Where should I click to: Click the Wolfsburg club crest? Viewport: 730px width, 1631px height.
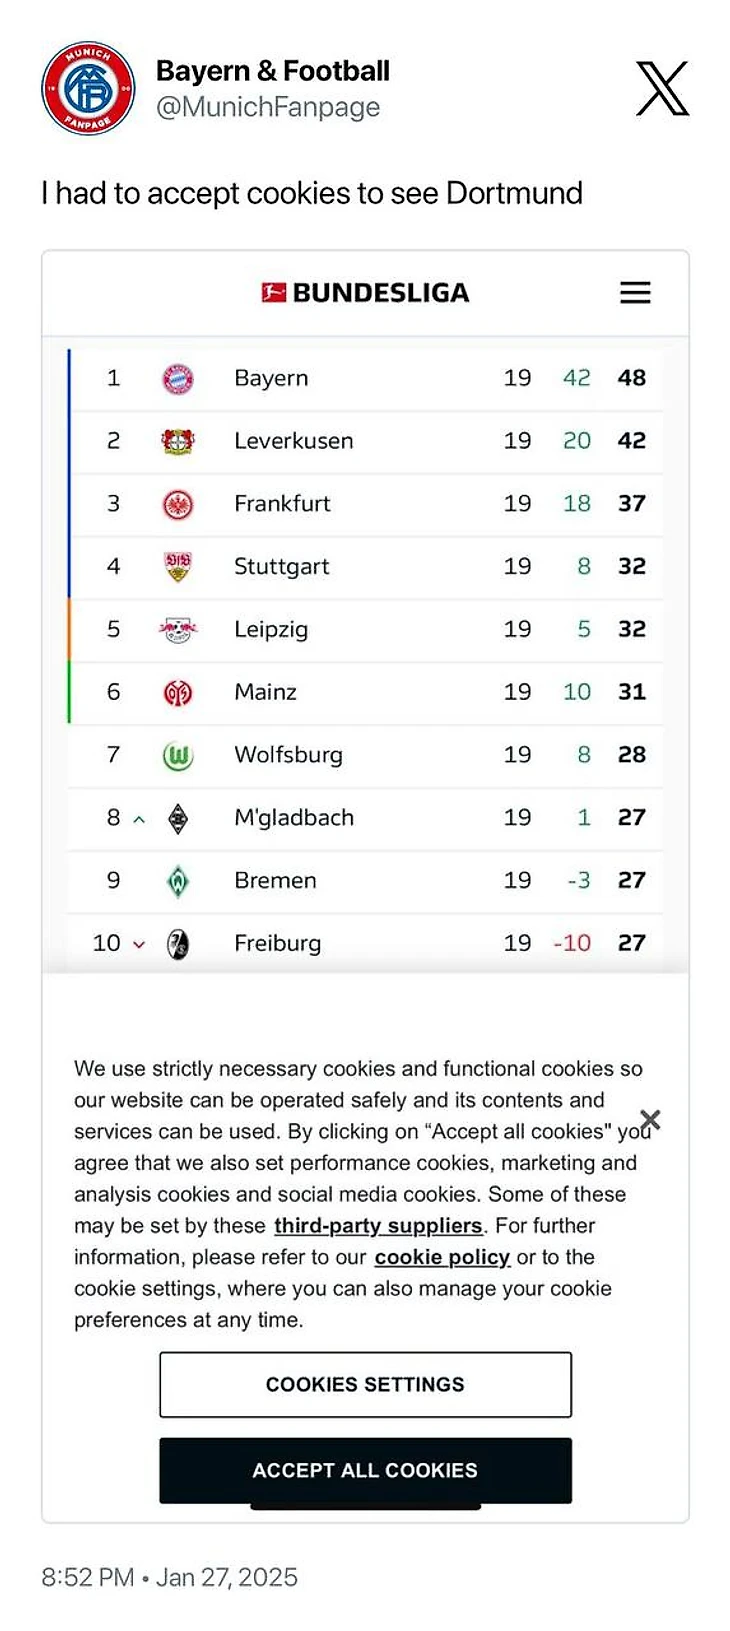tap(178, 756)
